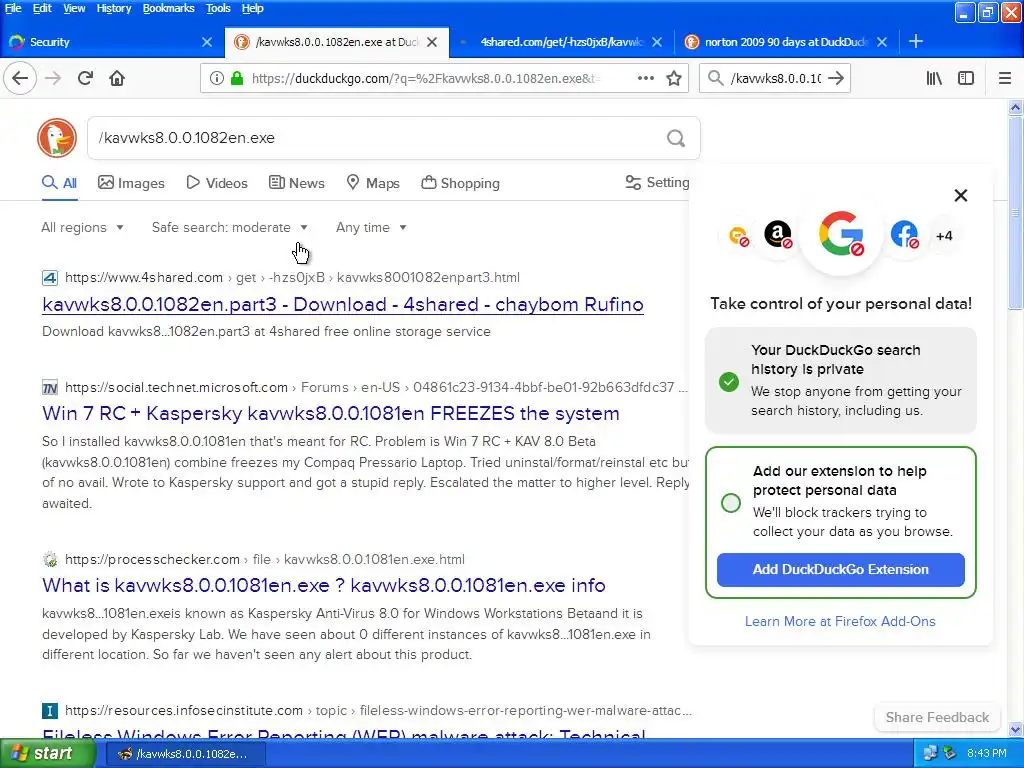Switch to the 4shared.com tab
Viewport: 1024px width, 768px height.
click(x=560, y=42)
